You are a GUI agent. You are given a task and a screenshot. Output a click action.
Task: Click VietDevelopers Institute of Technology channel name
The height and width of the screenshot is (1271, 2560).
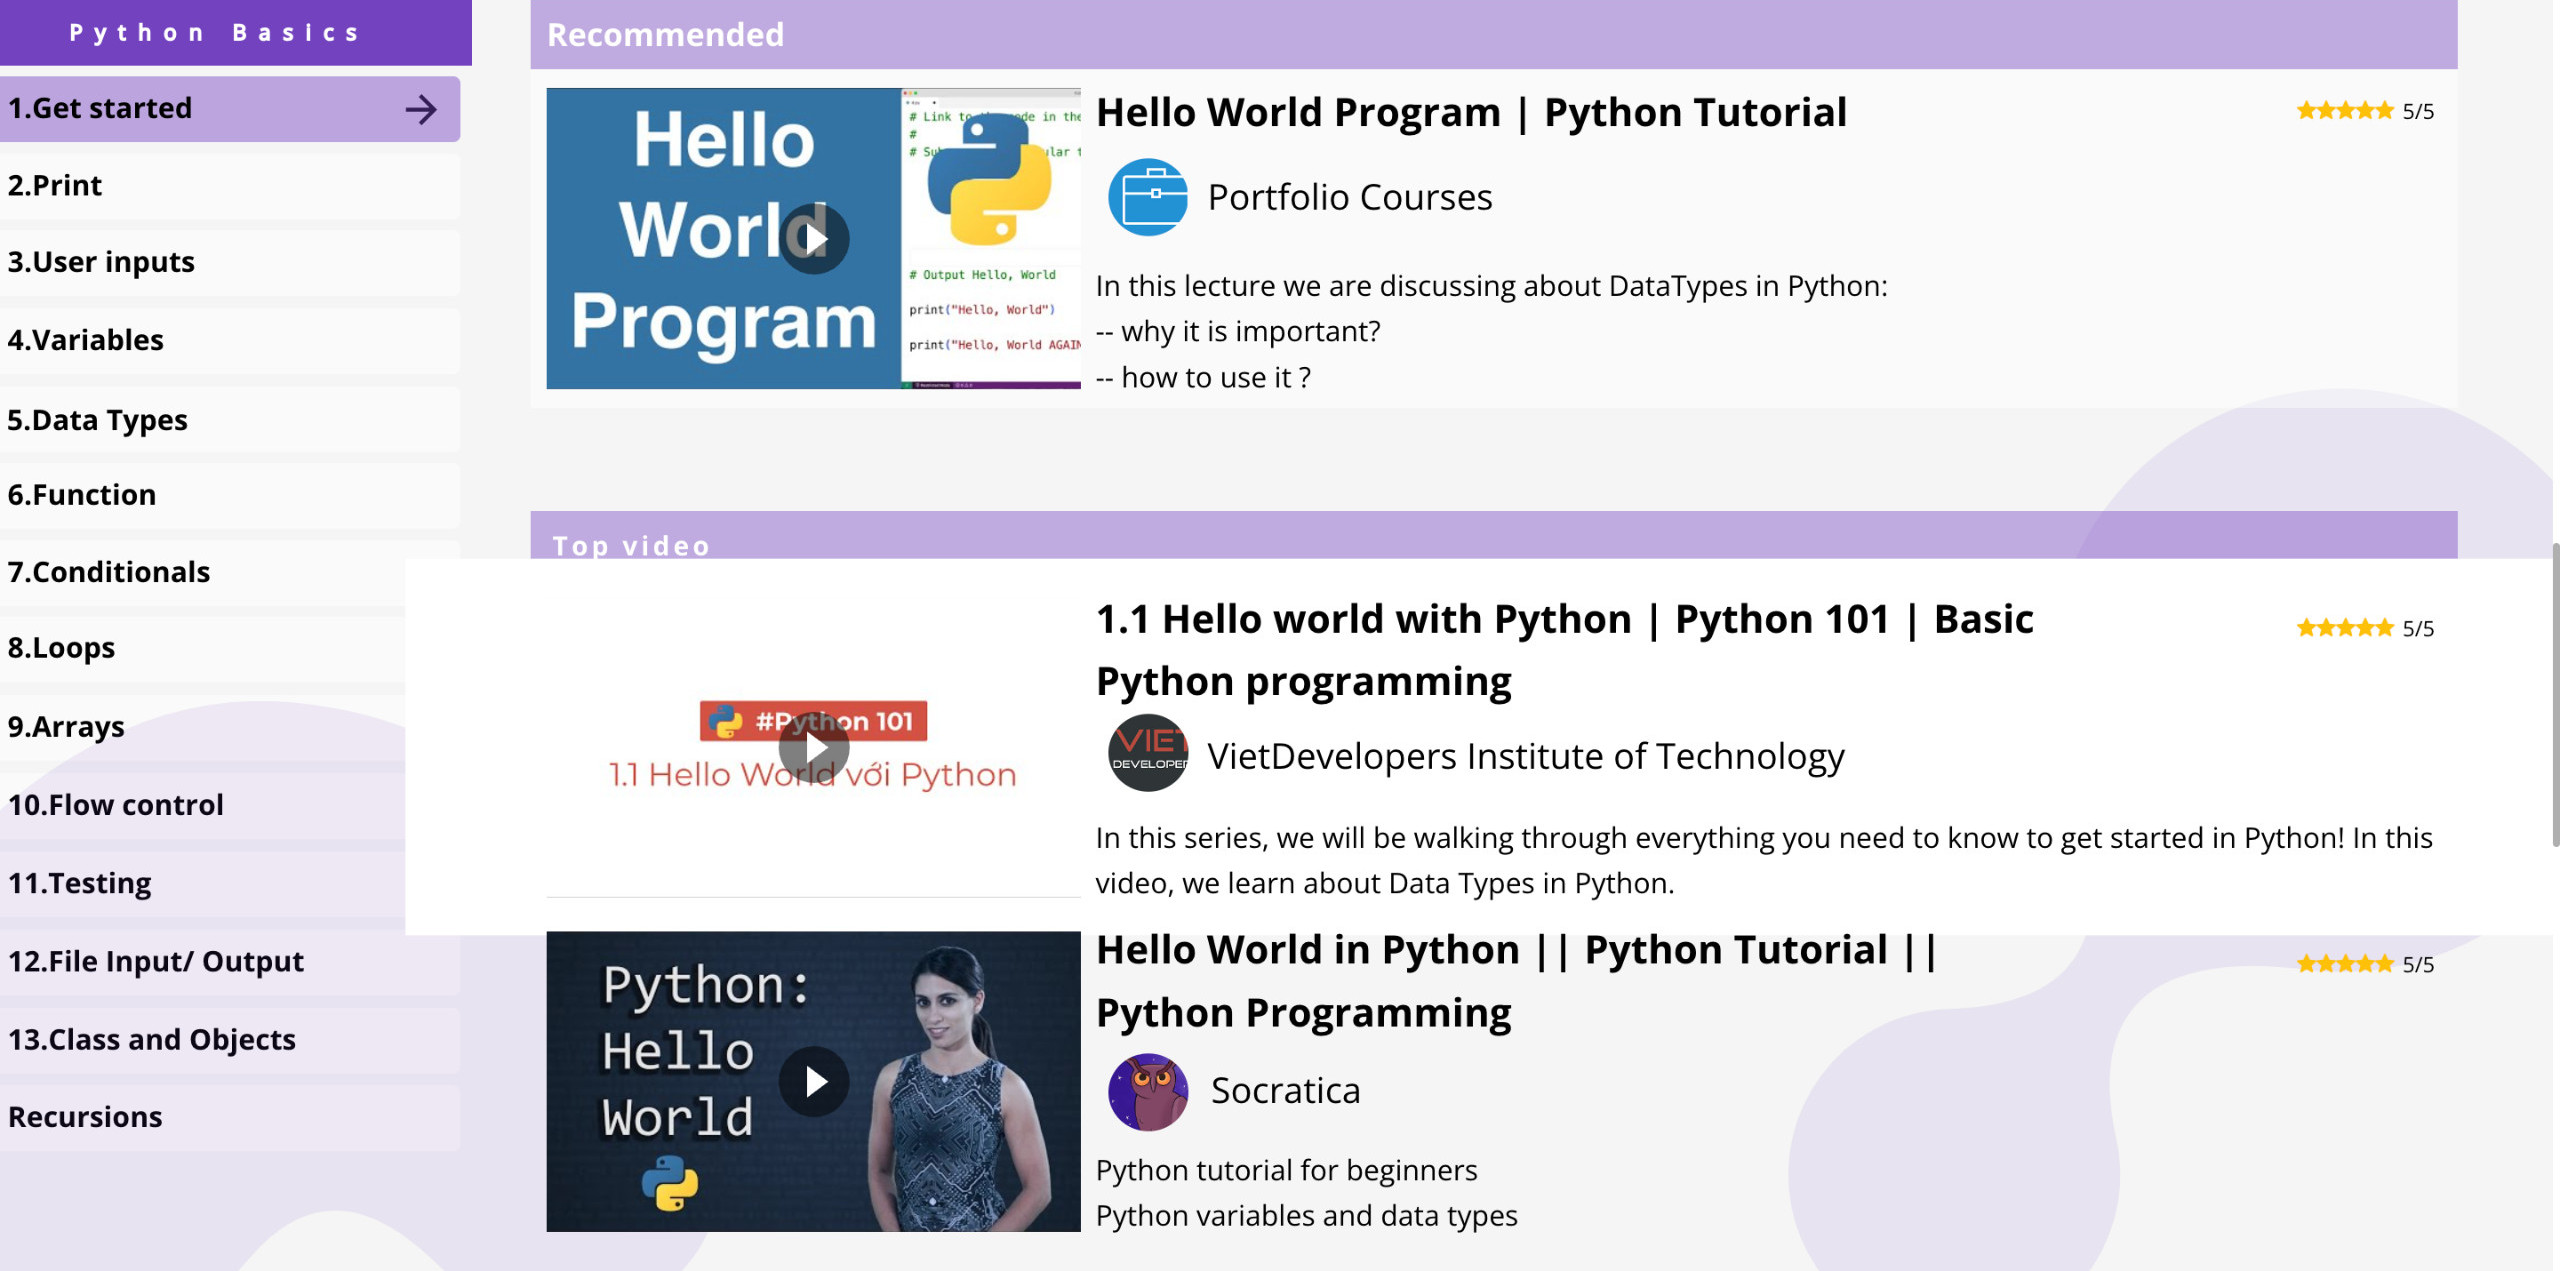click(1525, 756)
